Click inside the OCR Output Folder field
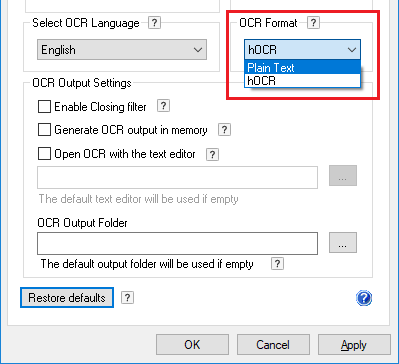This screenshot has height=364, width=399. [x=177, y=243]
